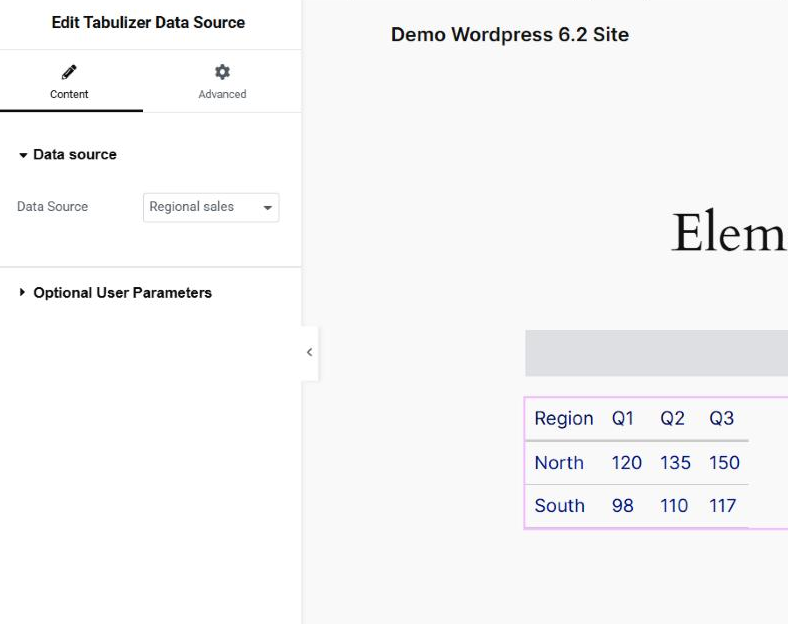Hide the editor panel with collapse chevron
788x624 pixels.
[310, 352]
